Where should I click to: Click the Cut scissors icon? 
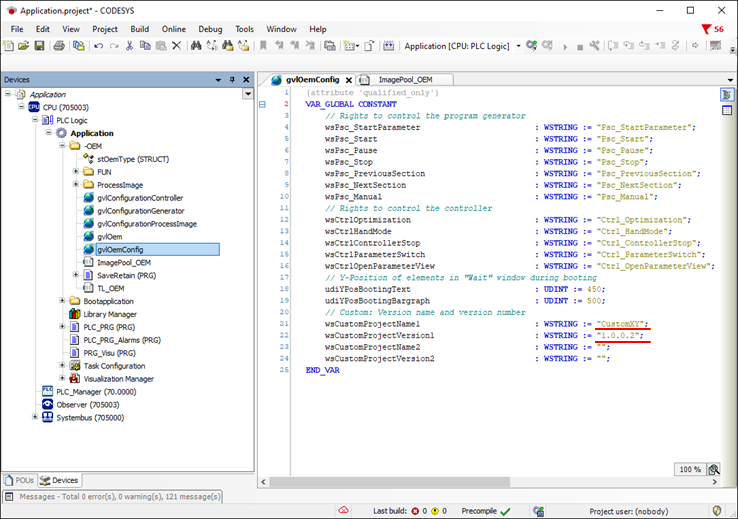130,46
